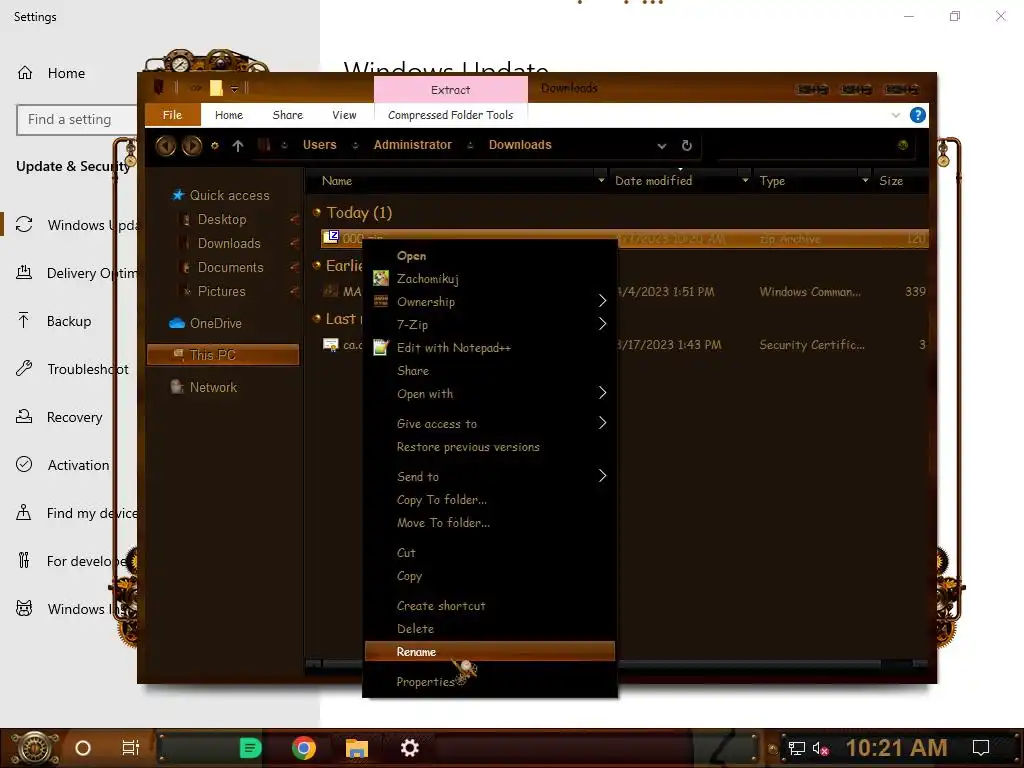
Task: Open the steampunk Start button
Action: point(35,748)
